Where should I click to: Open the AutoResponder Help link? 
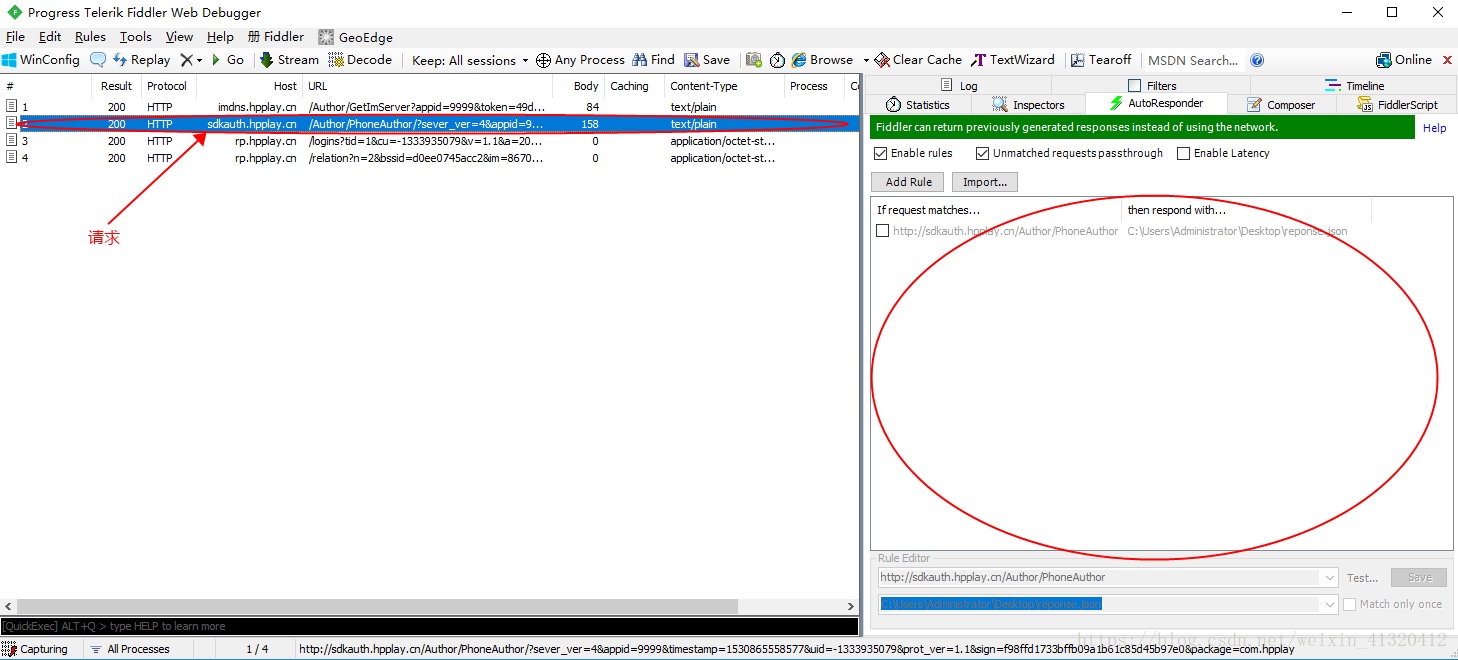pyautogui.click(x=1435, y=128)
